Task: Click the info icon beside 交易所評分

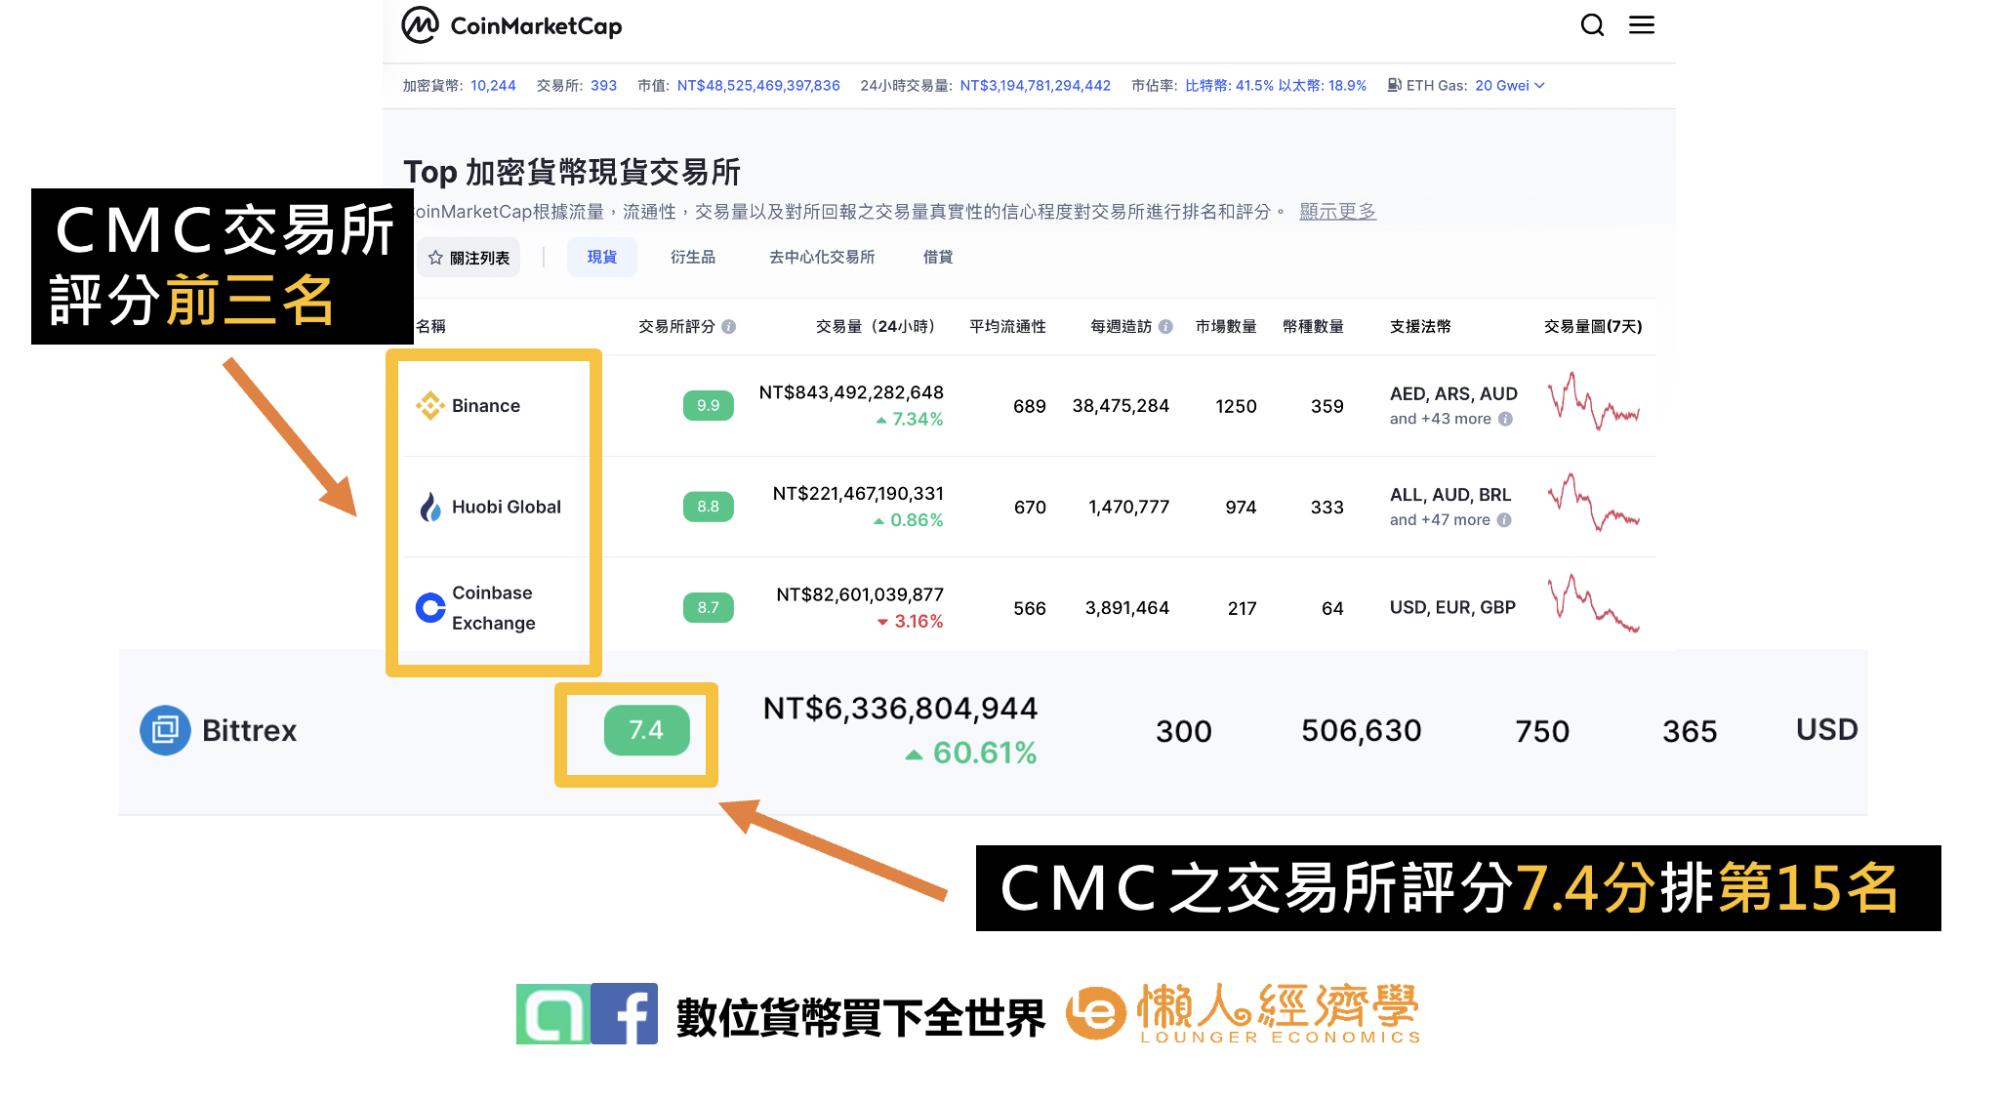Action: (729, 327)
